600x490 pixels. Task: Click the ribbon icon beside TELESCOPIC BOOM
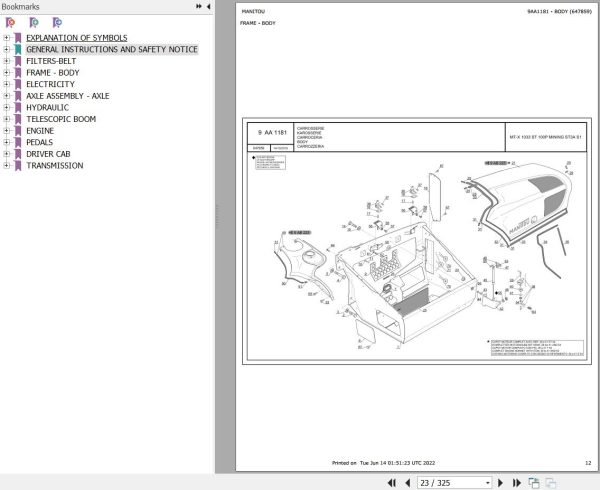point(18,119)
